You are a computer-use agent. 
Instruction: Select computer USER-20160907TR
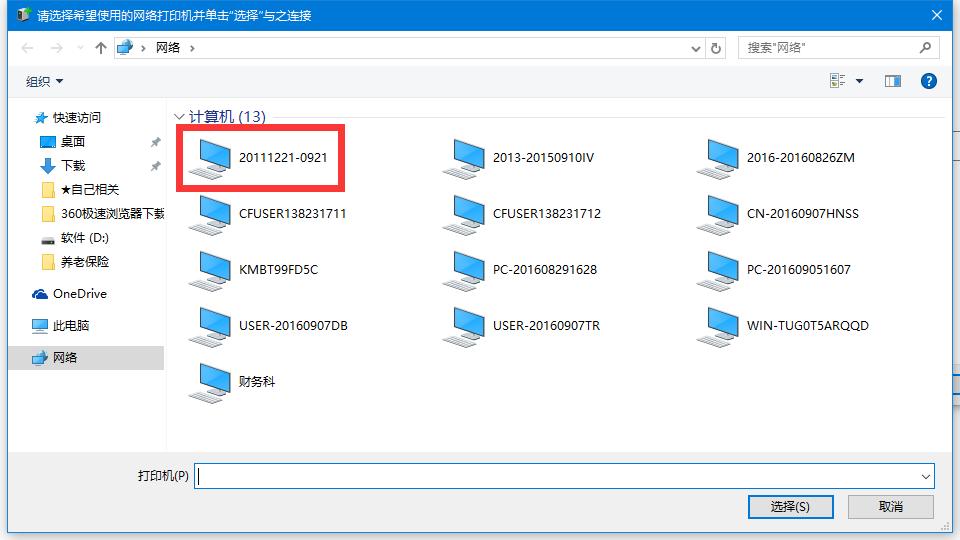pyautogui.click(x=522, y=326)
